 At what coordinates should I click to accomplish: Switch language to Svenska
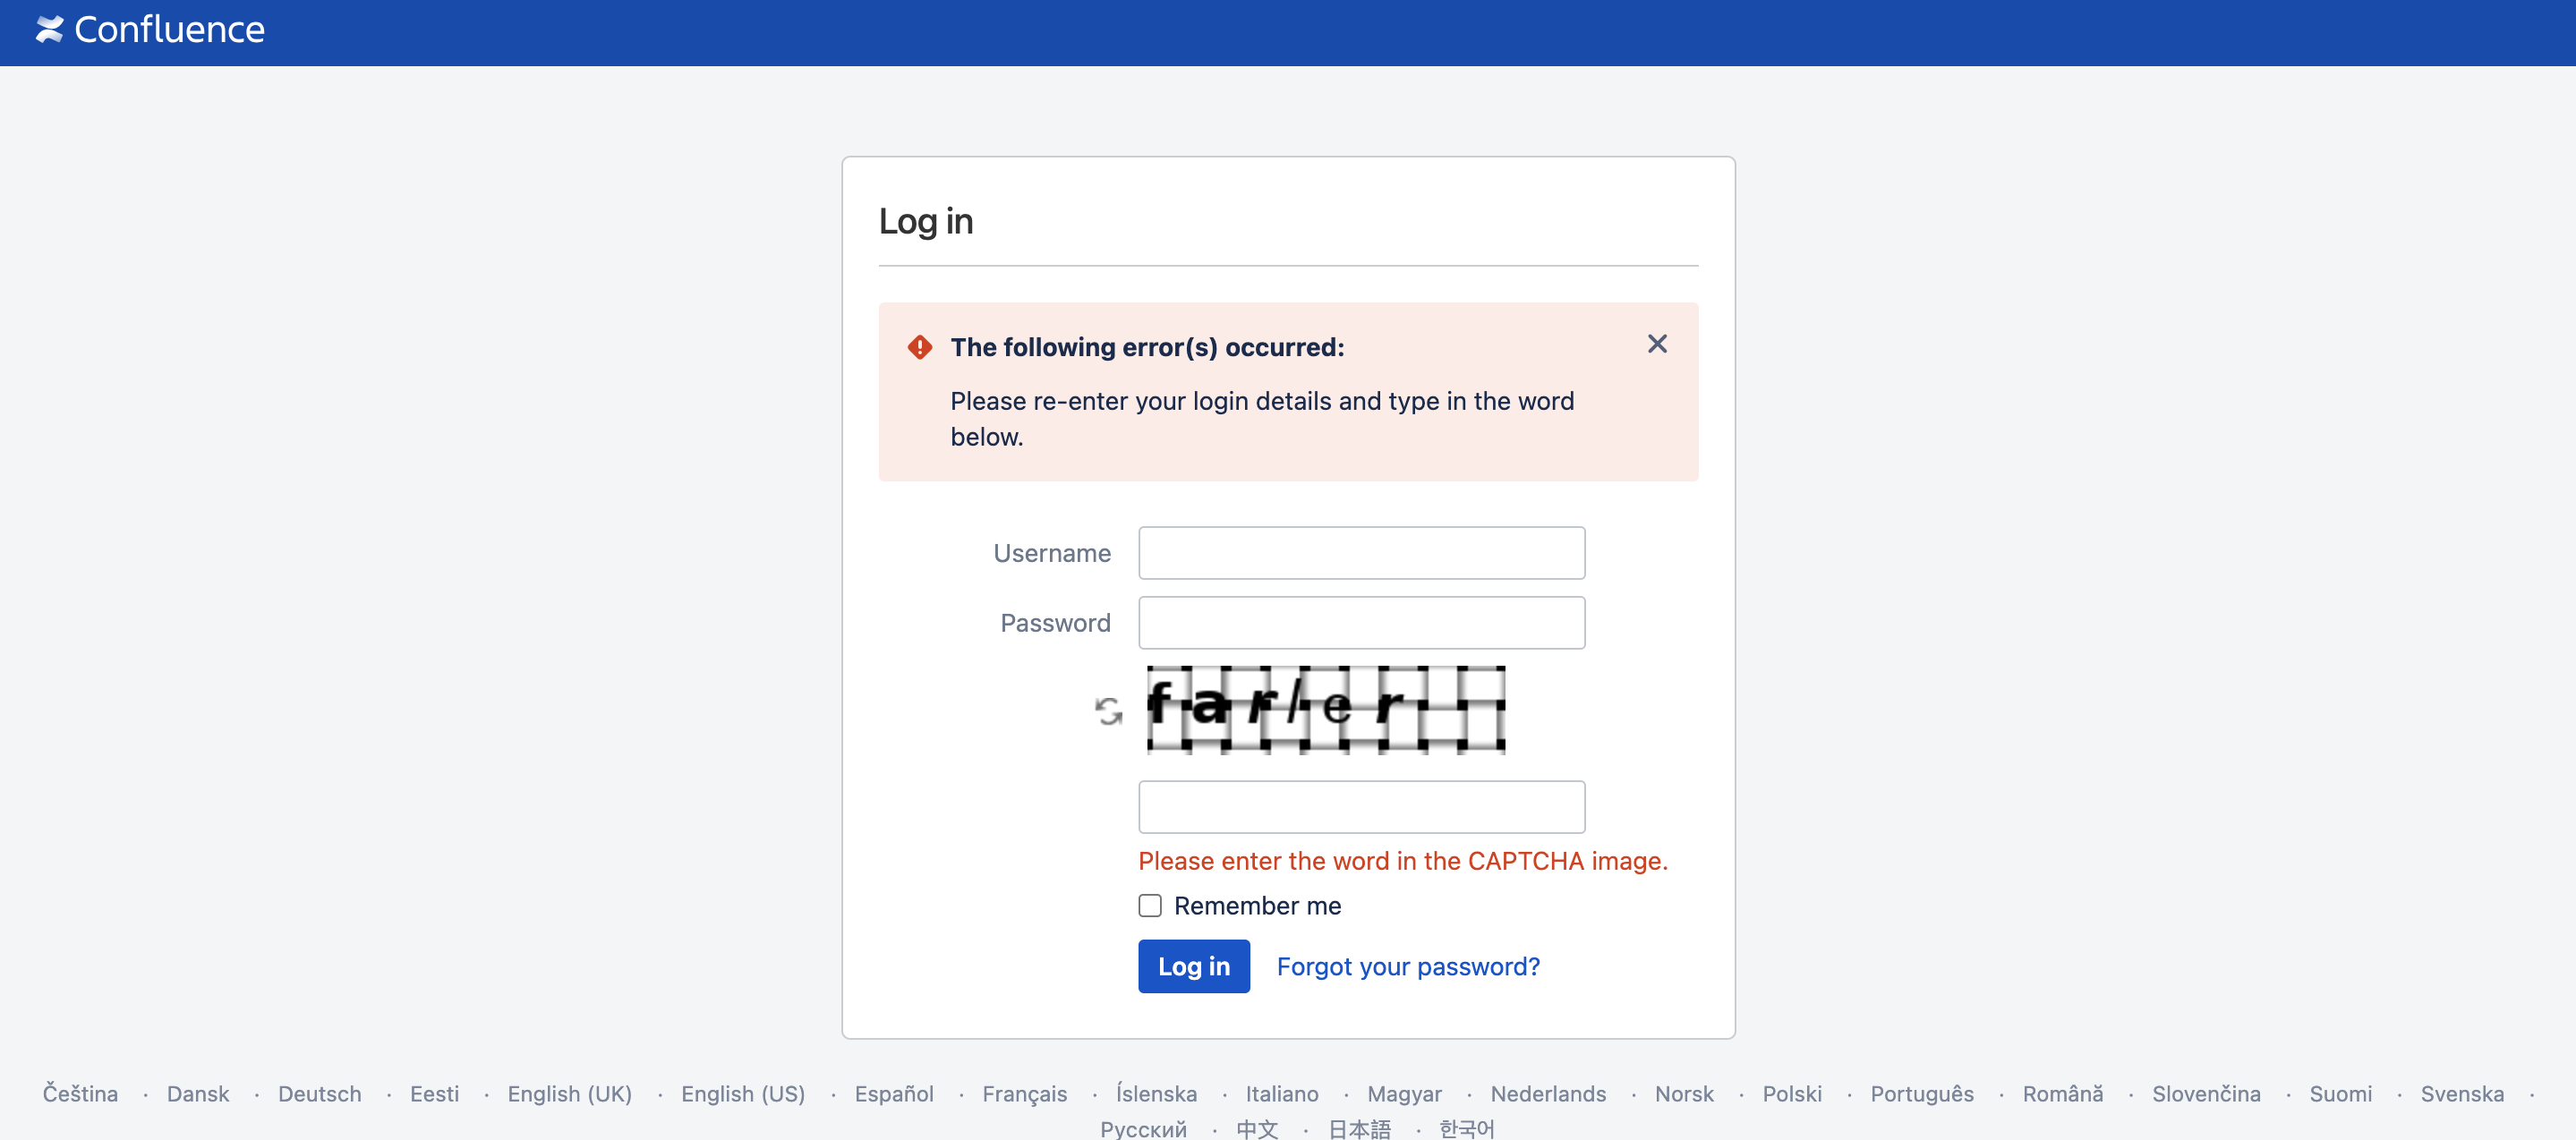tap(2462, 1093)
